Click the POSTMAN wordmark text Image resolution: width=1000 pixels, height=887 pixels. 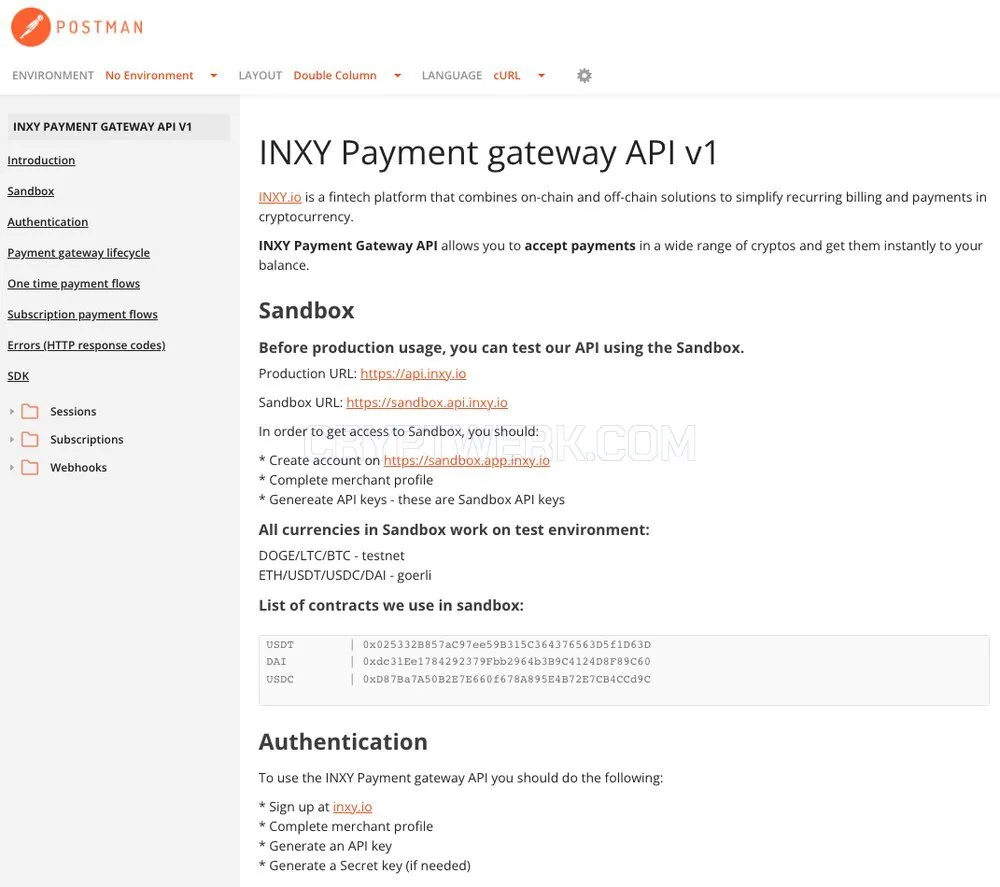[x=99, y=27]
